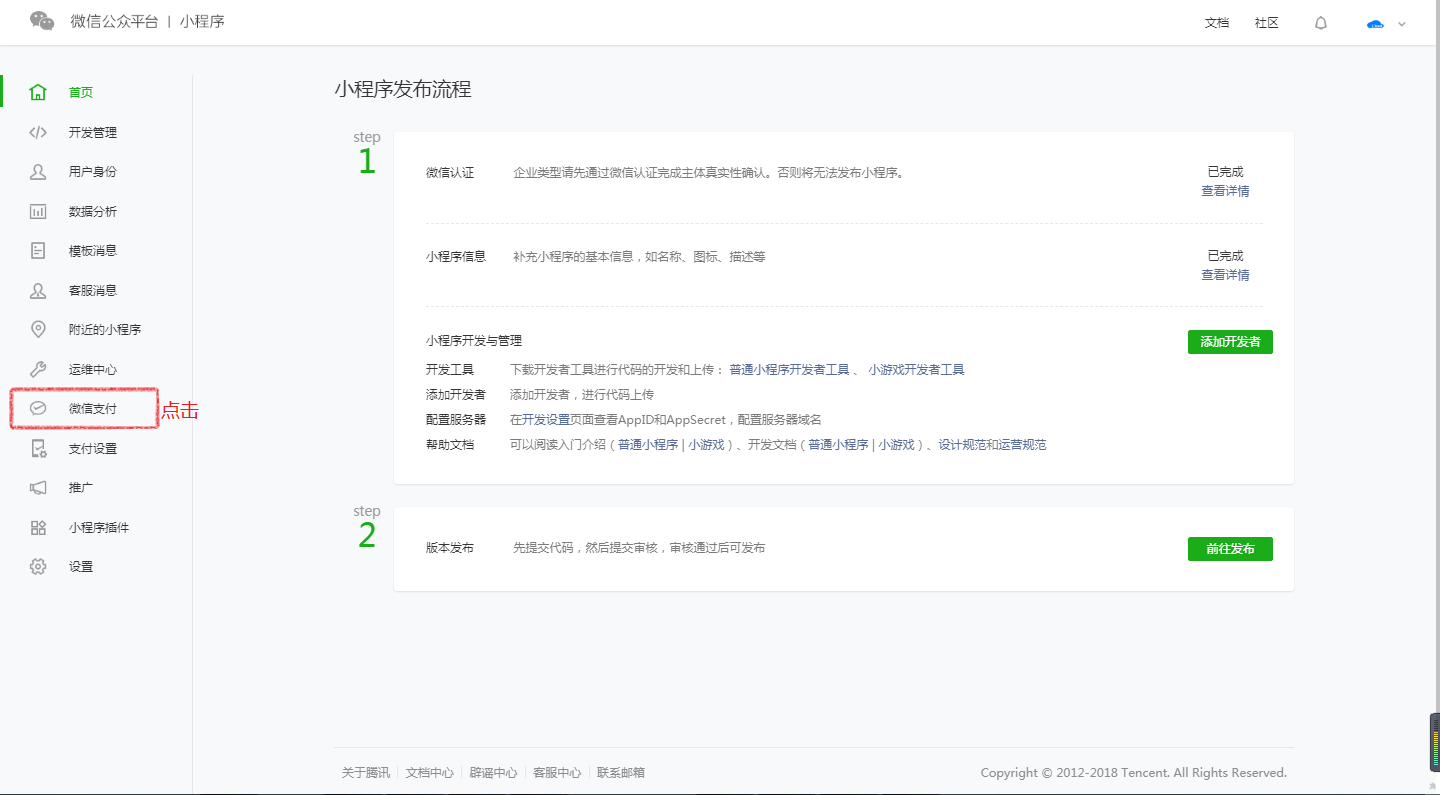This screenshot has height=795, width=1440.
Task: Open the 文档 menu at top right
Action: [1217, 22]
